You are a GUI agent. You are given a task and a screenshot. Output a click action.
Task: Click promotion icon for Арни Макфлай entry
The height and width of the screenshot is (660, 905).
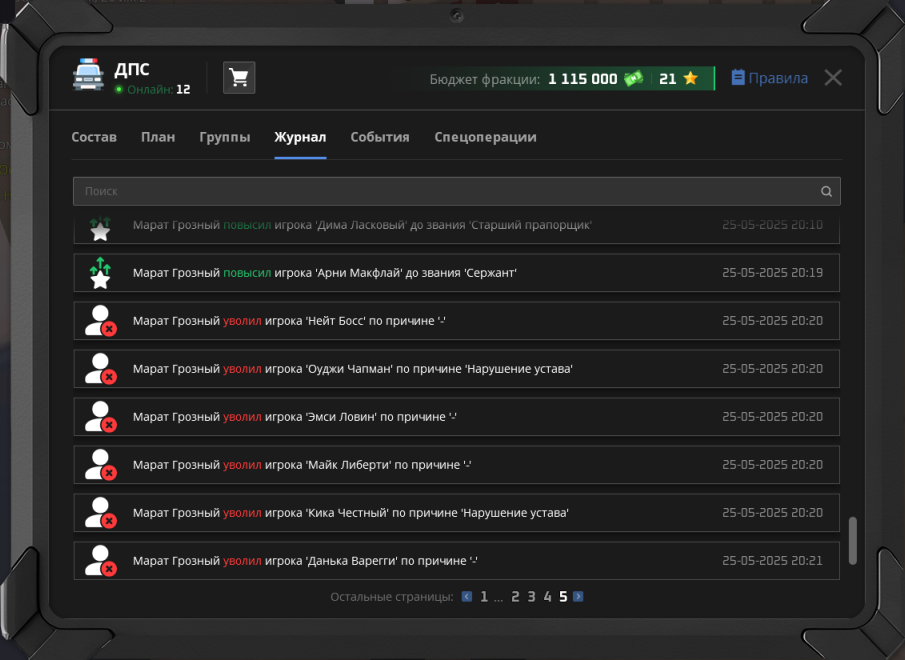[x=100, y=273]
